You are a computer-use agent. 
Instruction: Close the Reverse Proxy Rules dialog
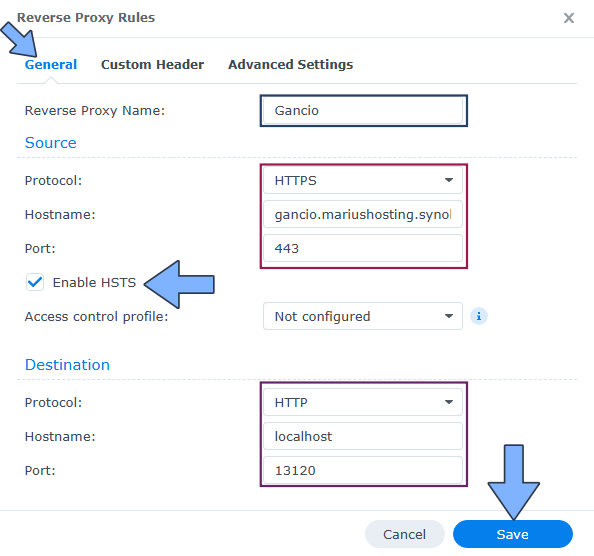pyautogui.click(x=569, y=18)
